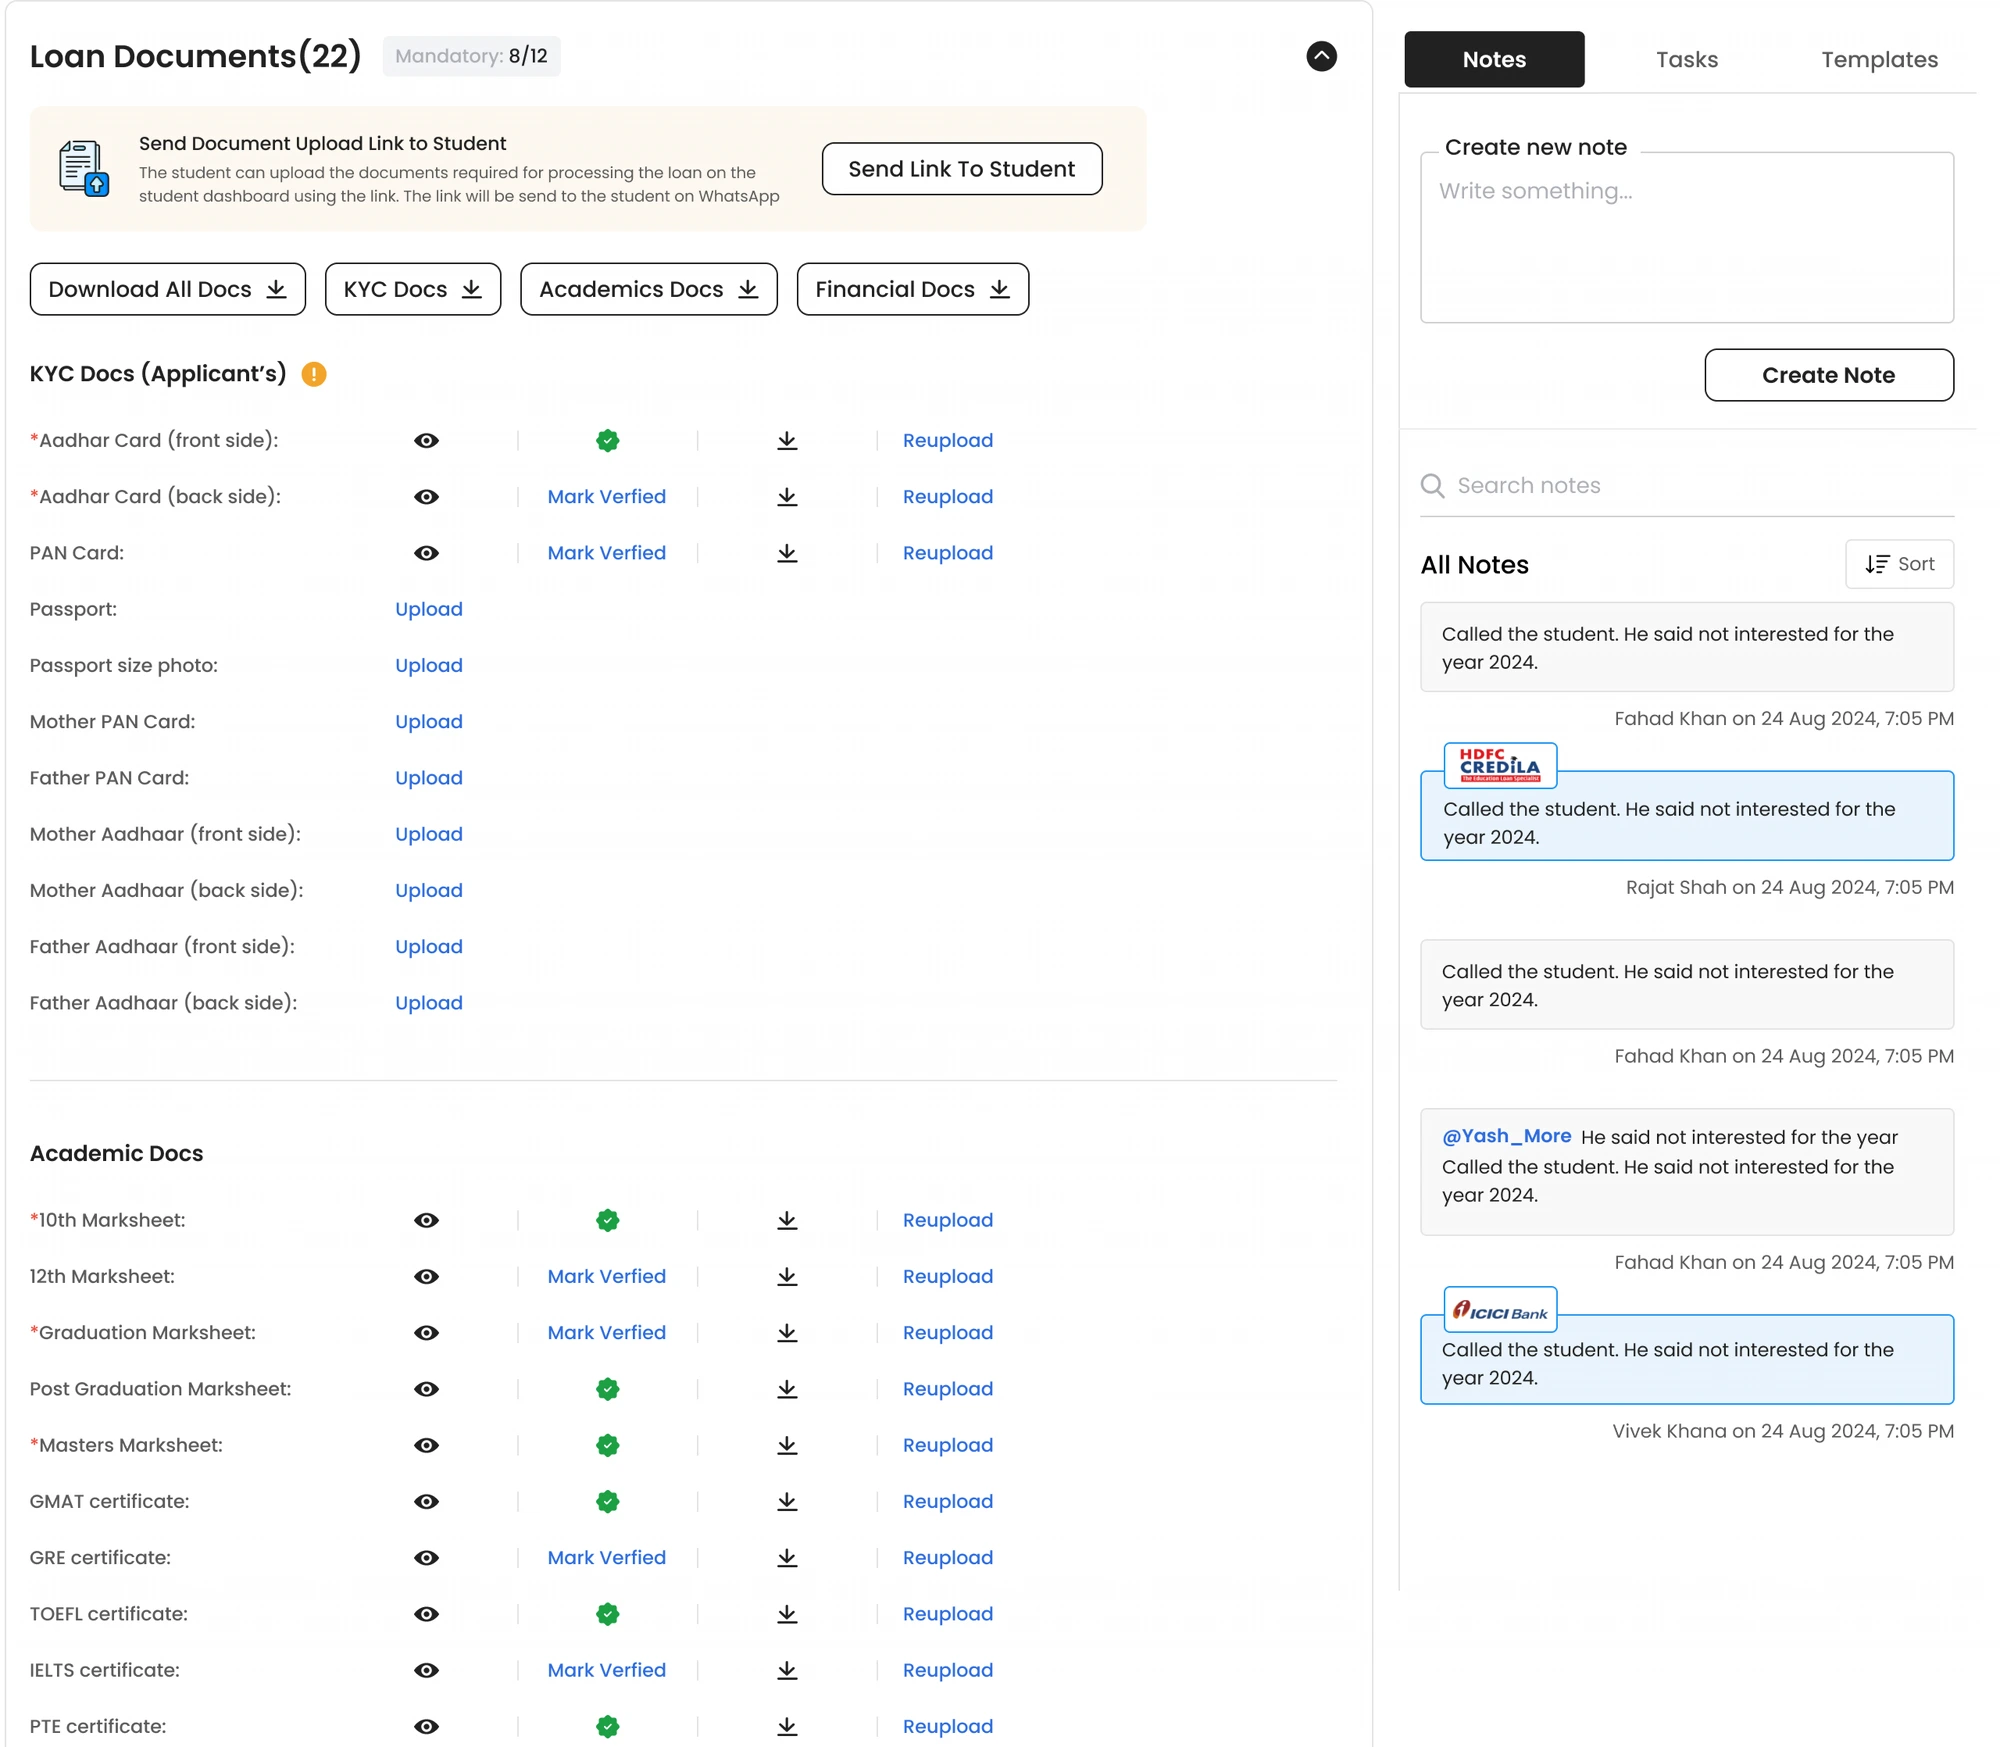Preview the PTE certificate via eye icon

426,1726
